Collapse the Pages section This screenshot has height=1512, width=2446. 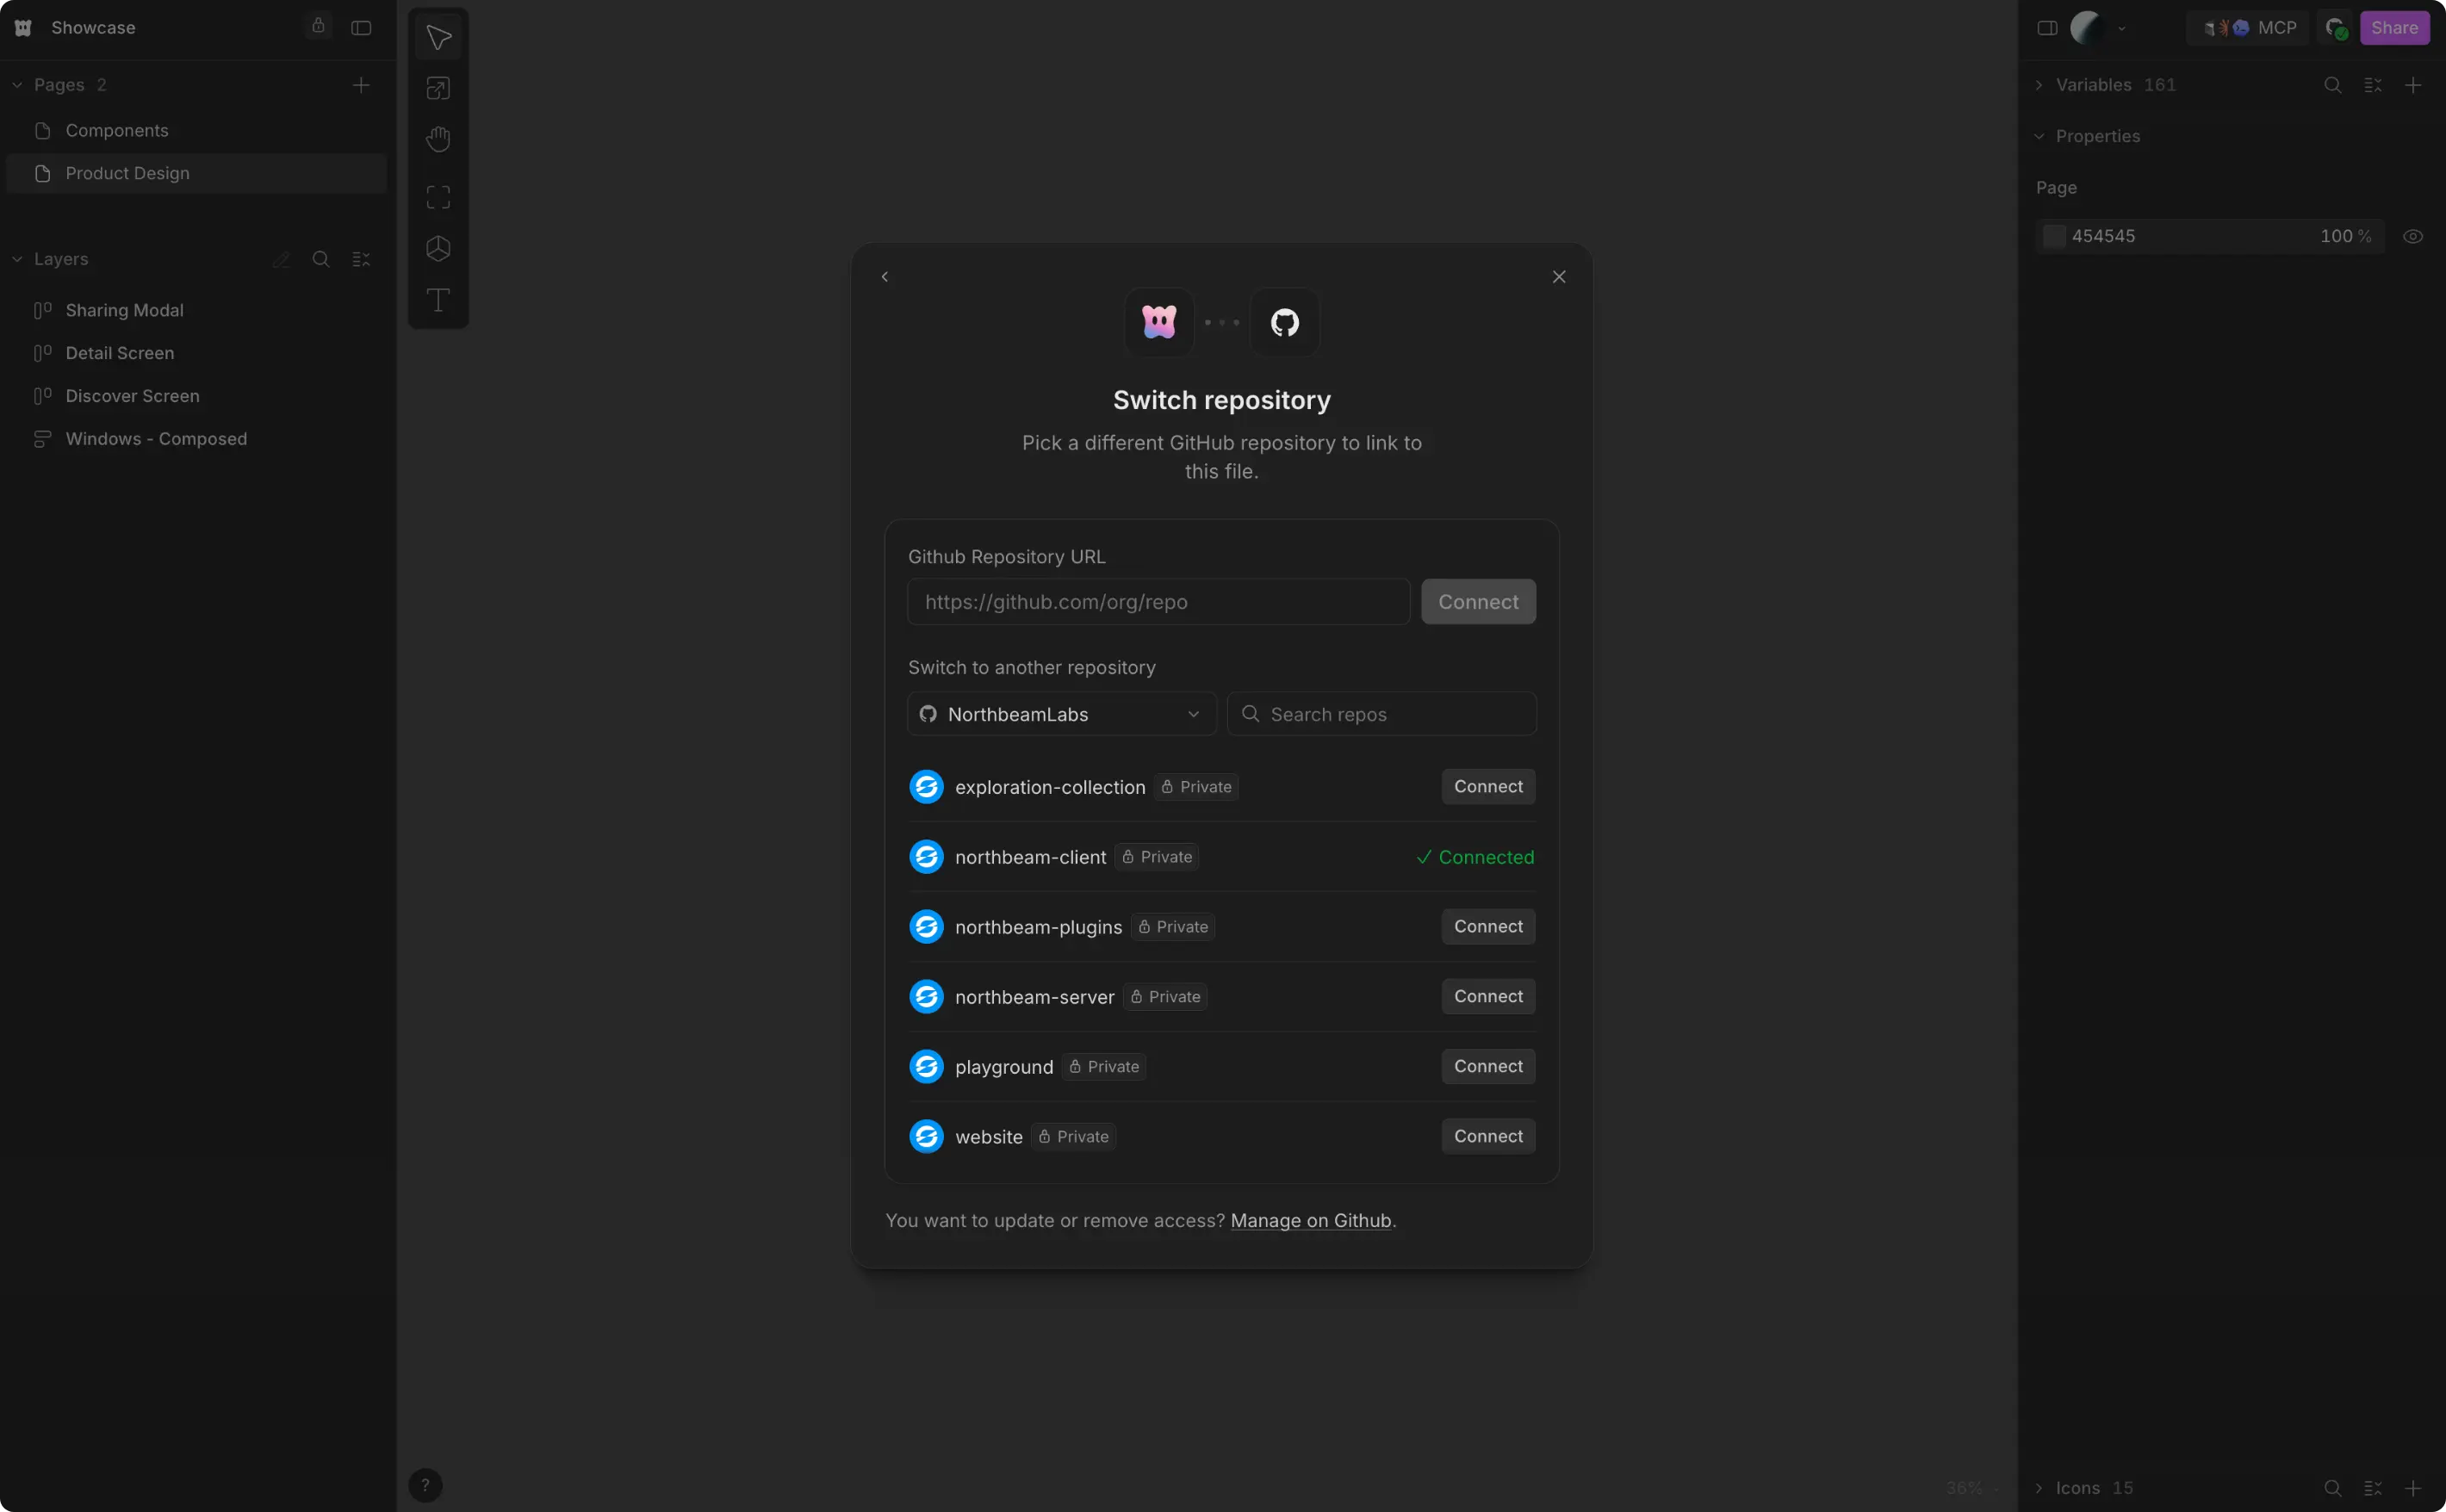17,85
